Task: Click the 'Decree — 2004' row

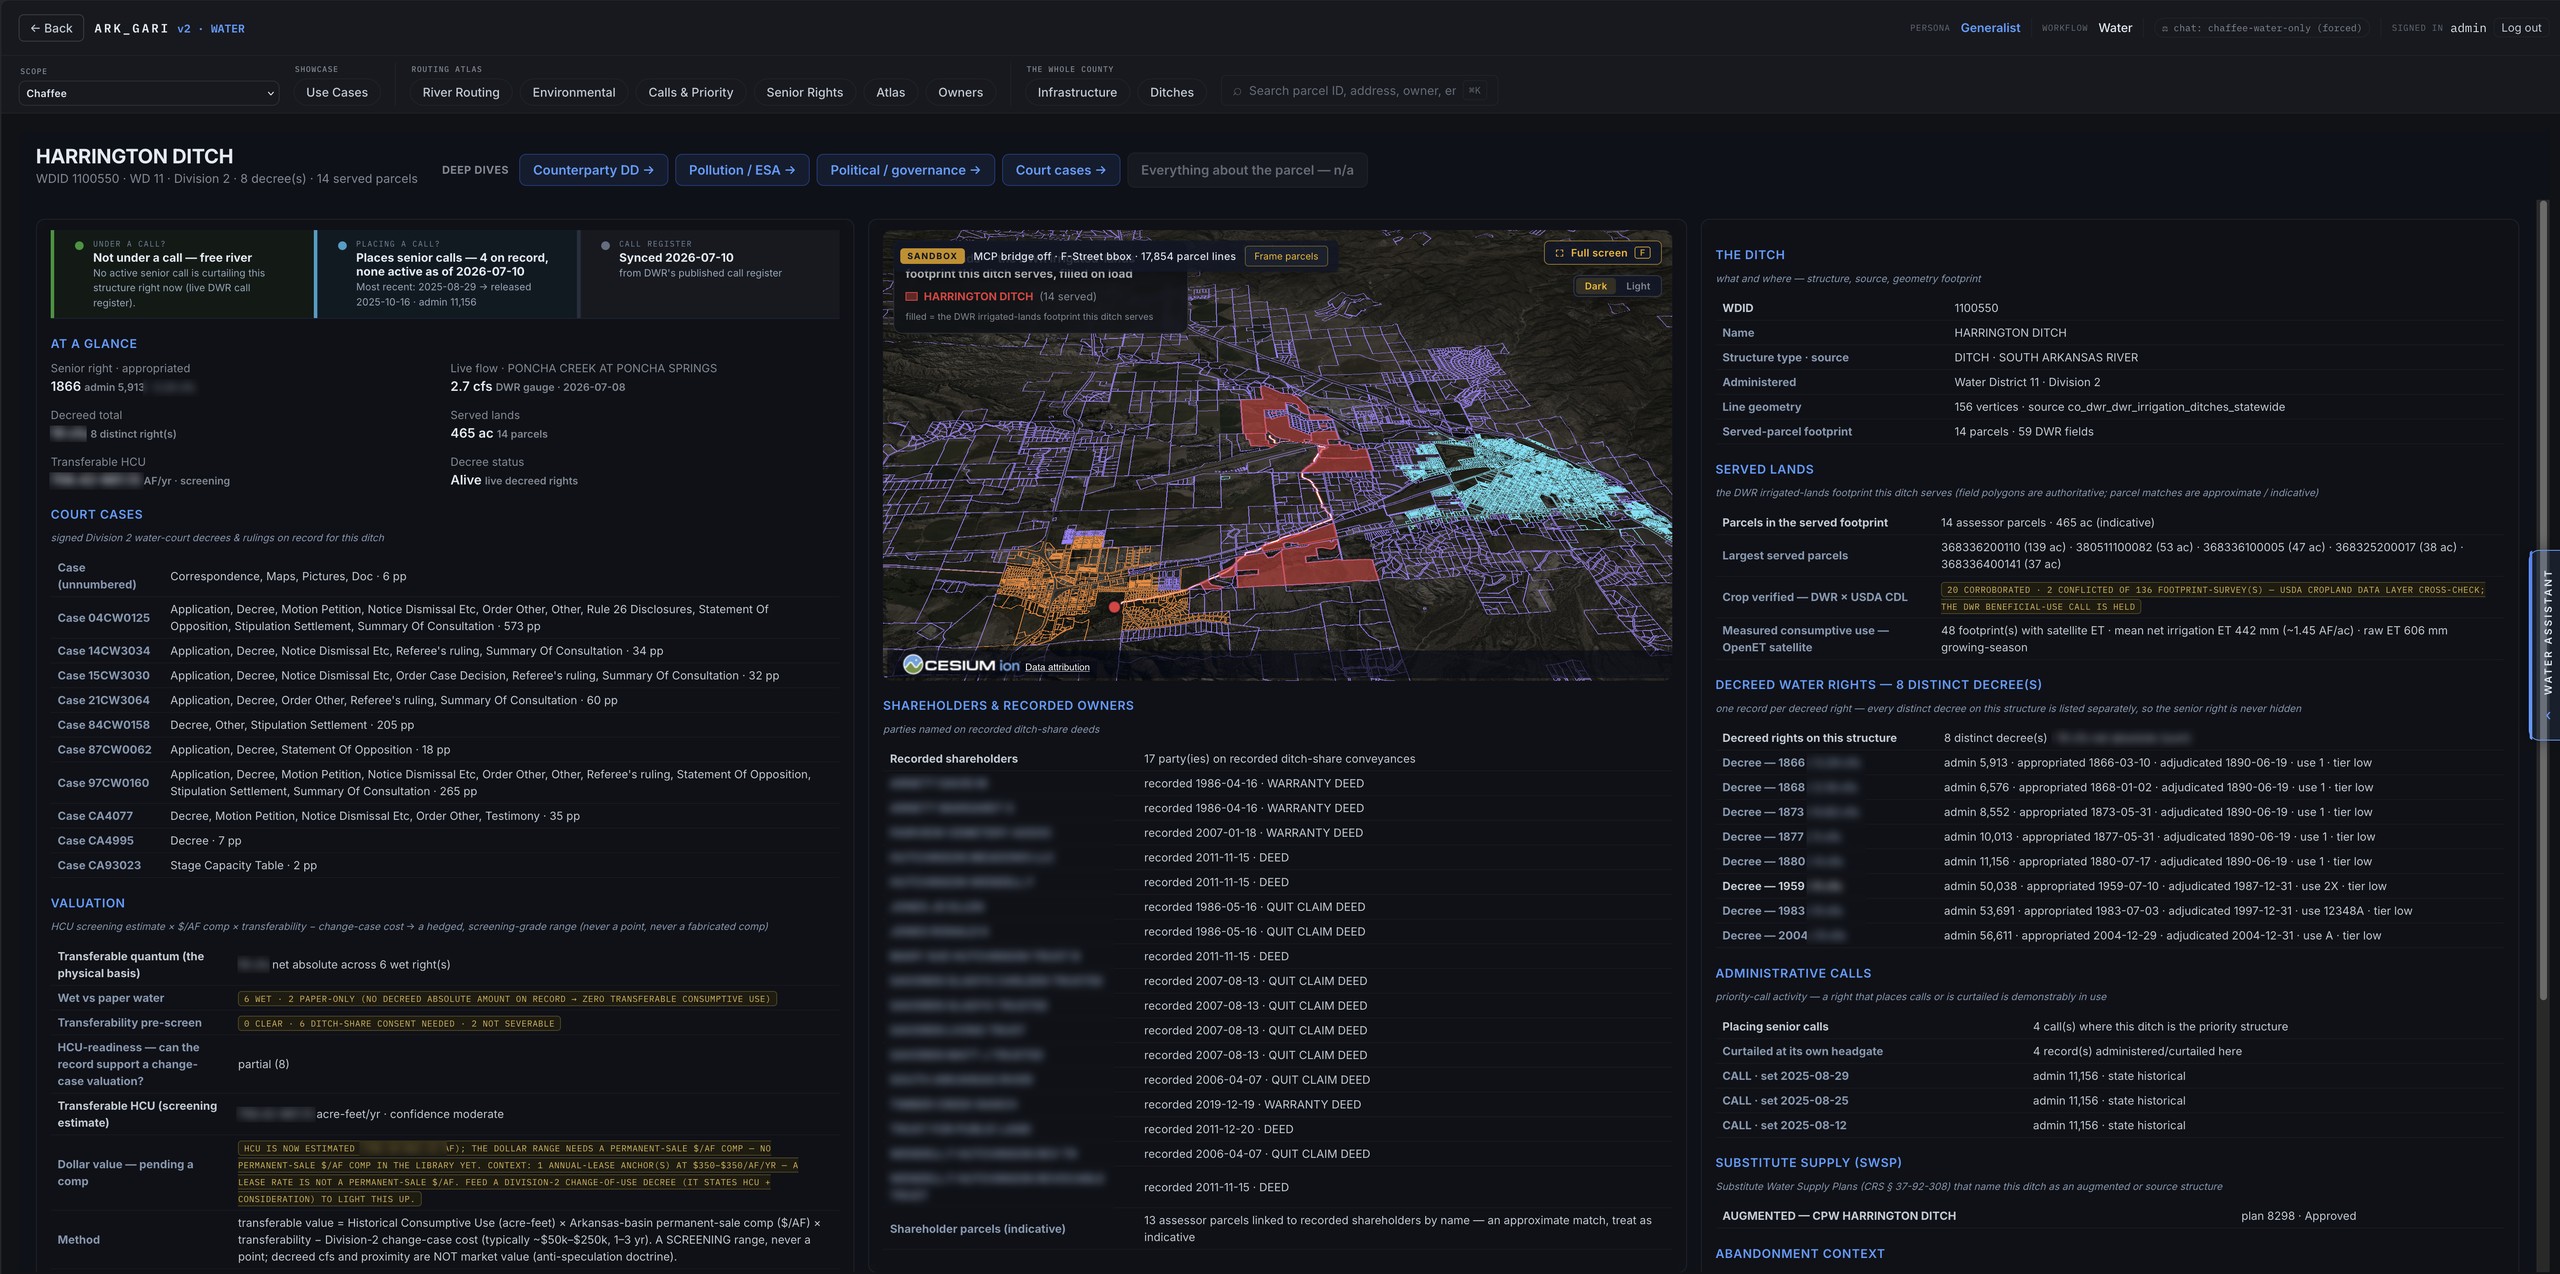Action: (x=2108, y=936)
